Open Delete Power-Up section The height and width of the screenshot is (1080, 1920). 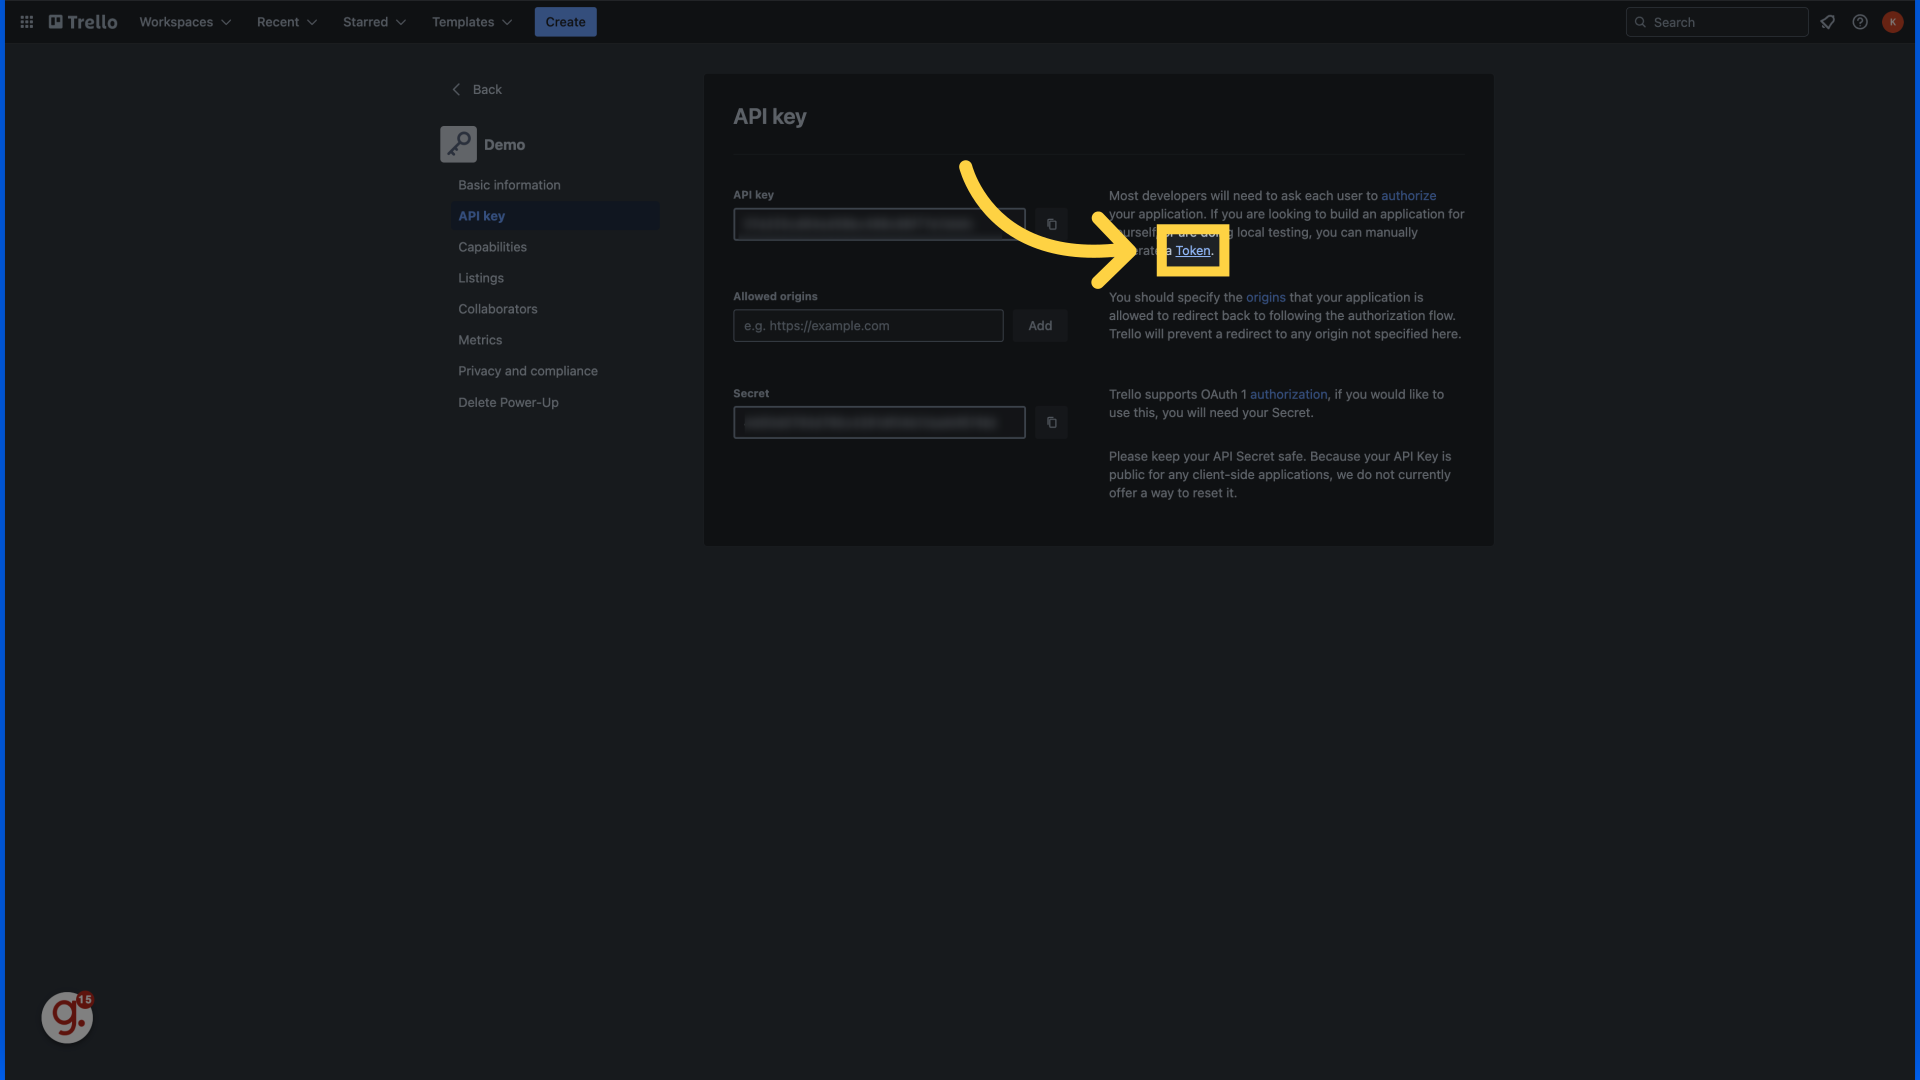[x=508, y=402]
